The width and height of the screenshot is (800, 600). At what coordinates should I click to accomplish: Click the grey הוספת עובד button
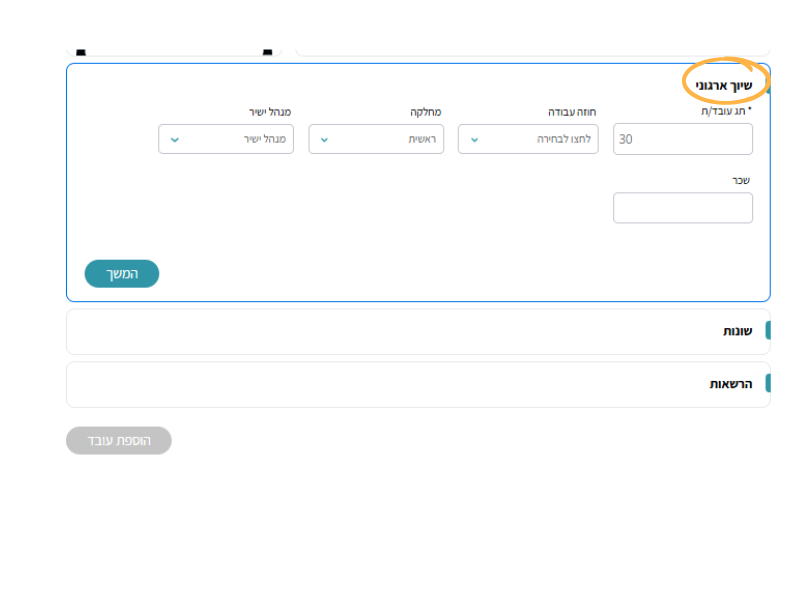tap(119, 441)
